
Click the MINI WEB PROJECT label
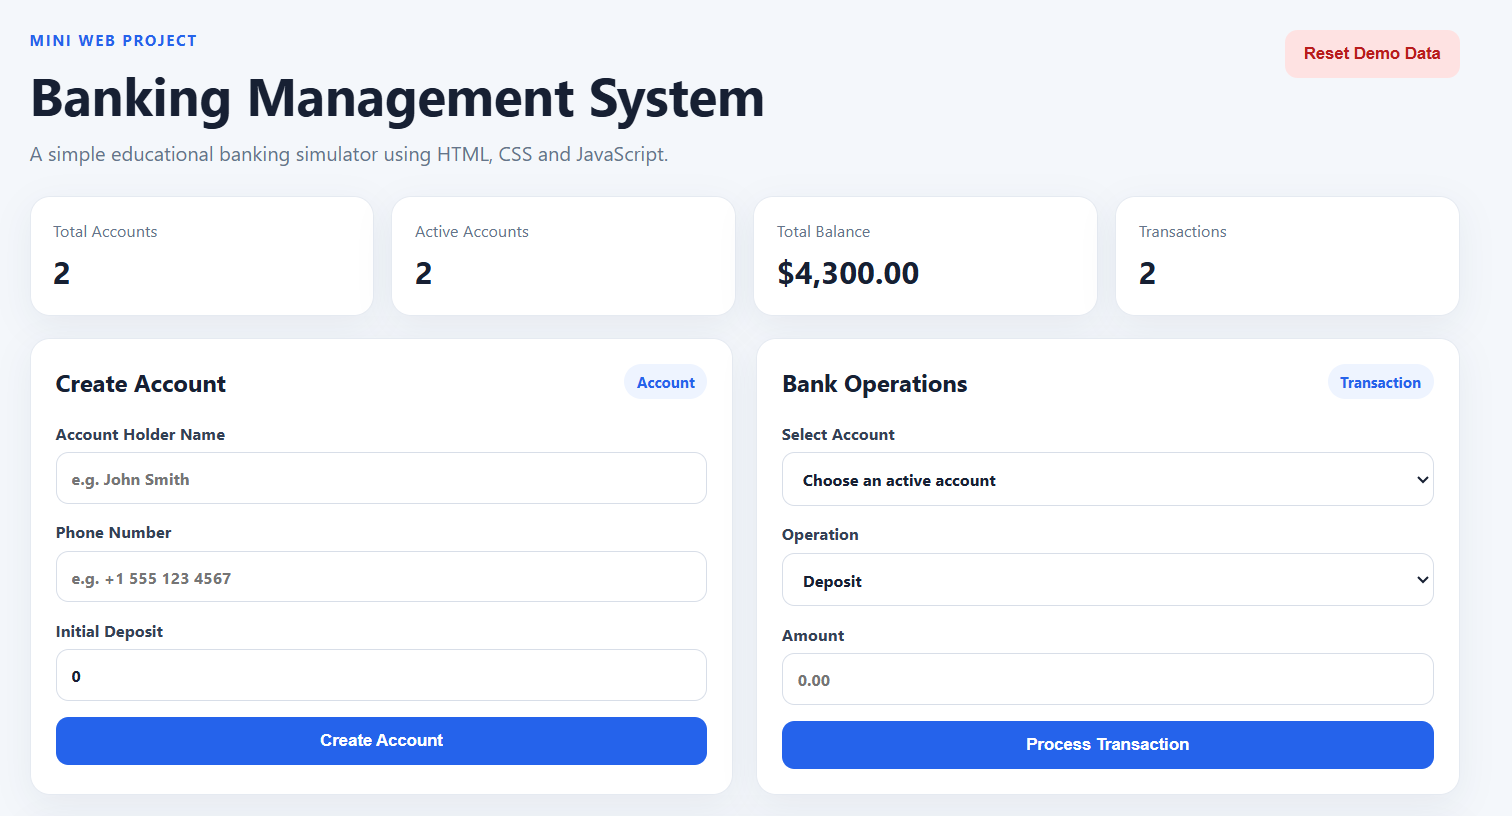click(x=113, y=41)
